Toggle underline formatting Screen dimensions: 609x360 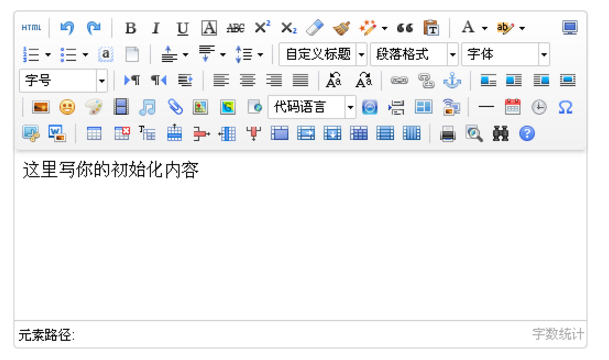182,28
